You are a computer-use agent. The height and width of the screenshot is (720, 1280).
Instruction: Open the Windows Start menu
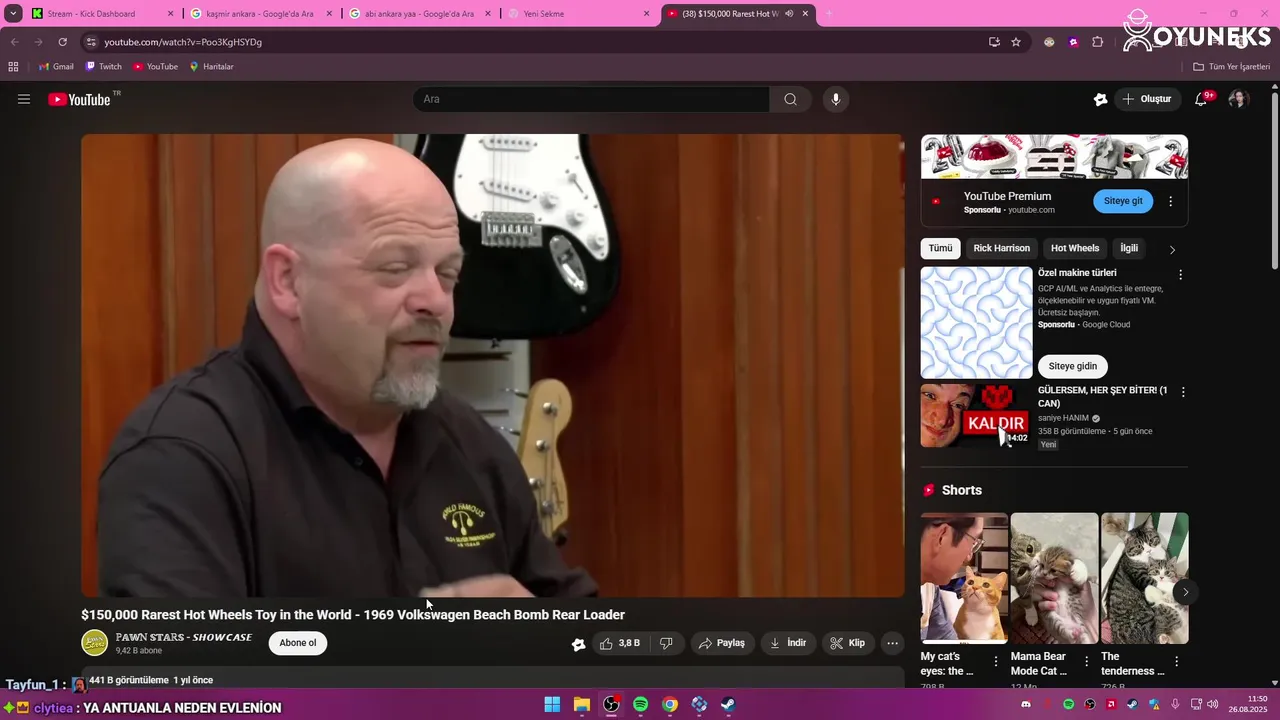click(x=552, y=705)
